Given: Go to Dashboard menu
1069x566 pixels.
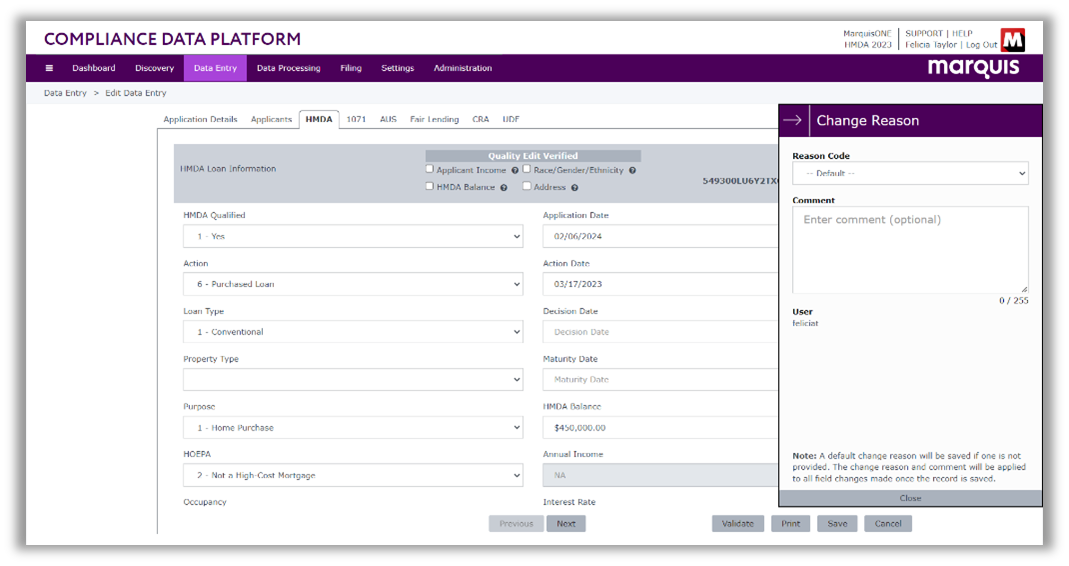Looking at the screenshot, I should [x=94, y=68].
